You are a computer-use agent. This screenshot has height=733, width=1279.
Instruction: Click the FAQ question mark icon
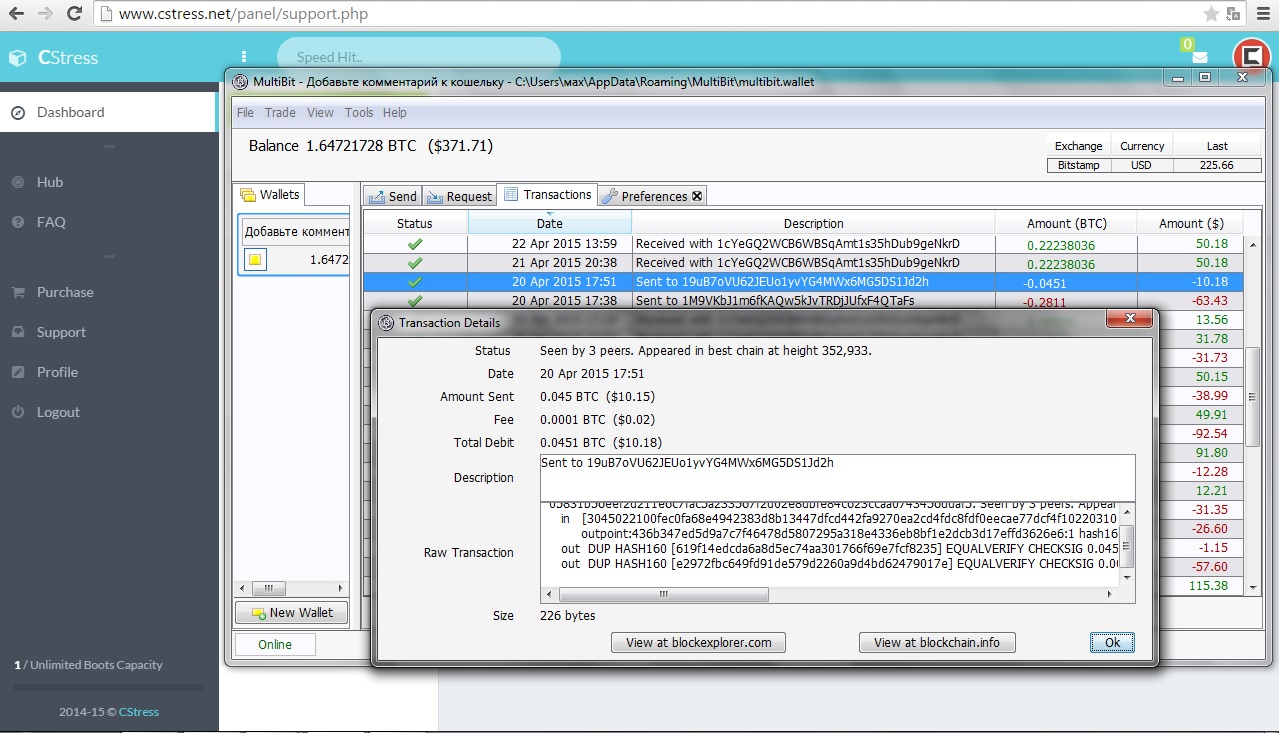pos(17,222)
